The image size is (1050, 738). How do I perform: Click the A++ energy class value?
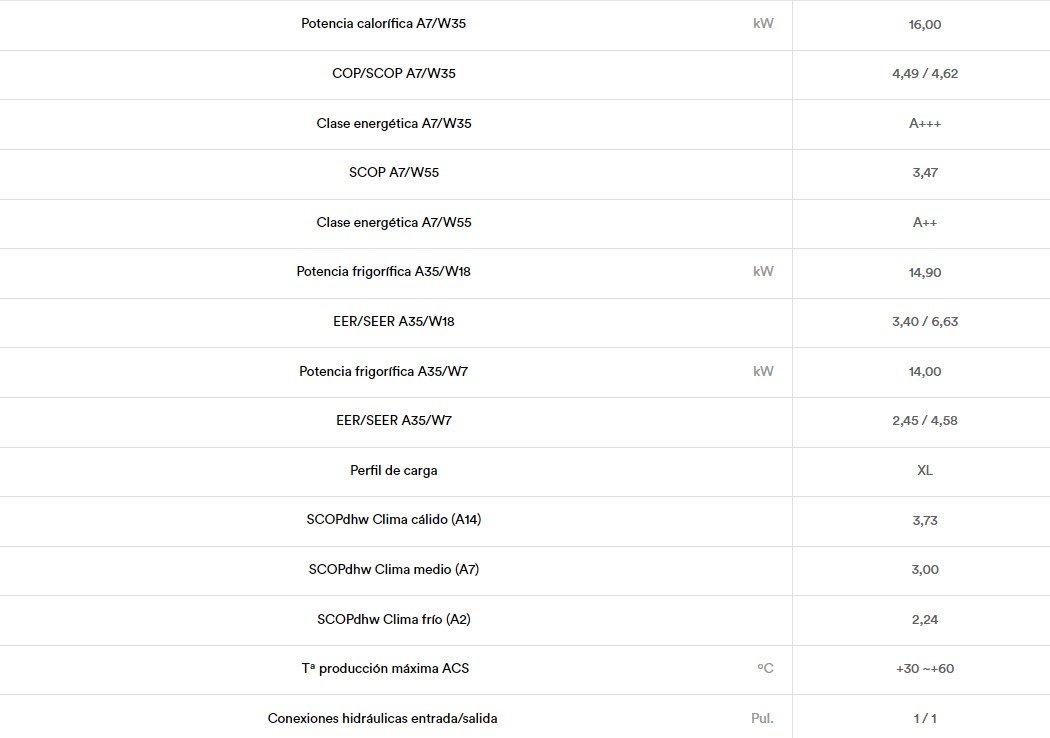coord(925,222)
